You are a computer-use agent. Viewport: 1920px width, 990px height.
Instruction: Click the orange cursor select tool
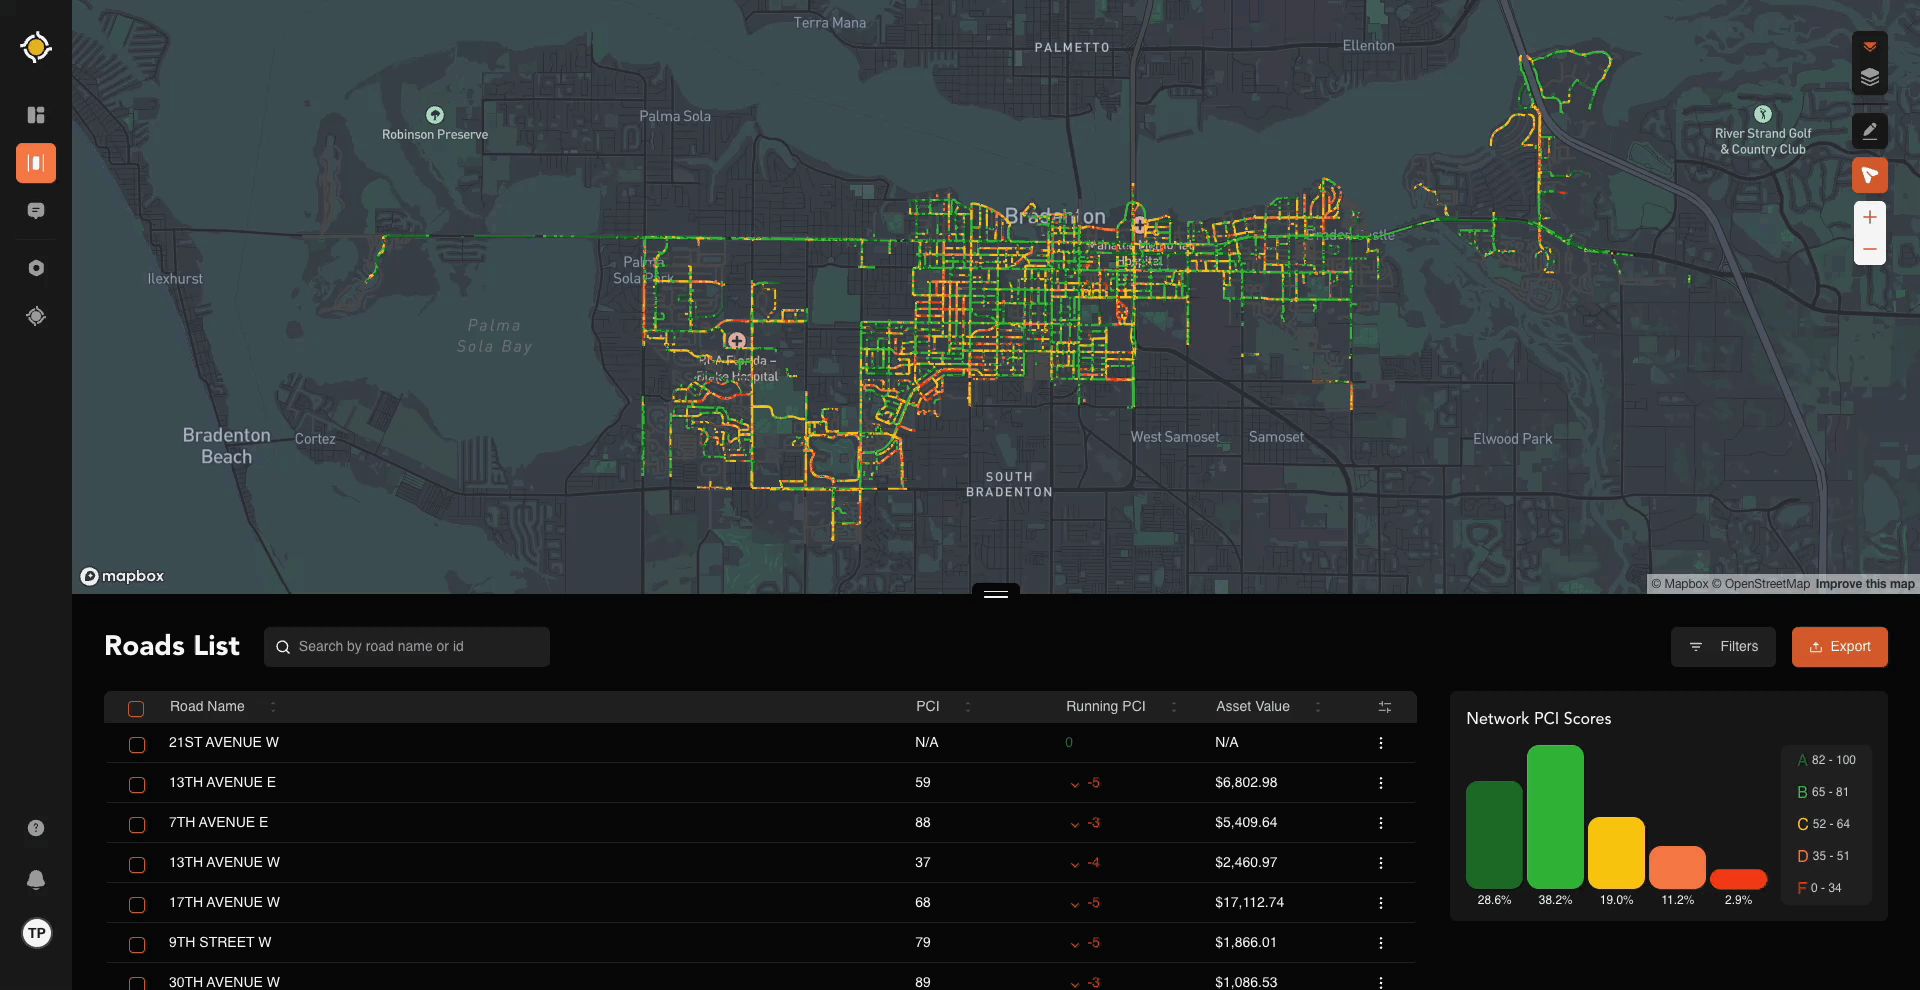pos(1869,175)
